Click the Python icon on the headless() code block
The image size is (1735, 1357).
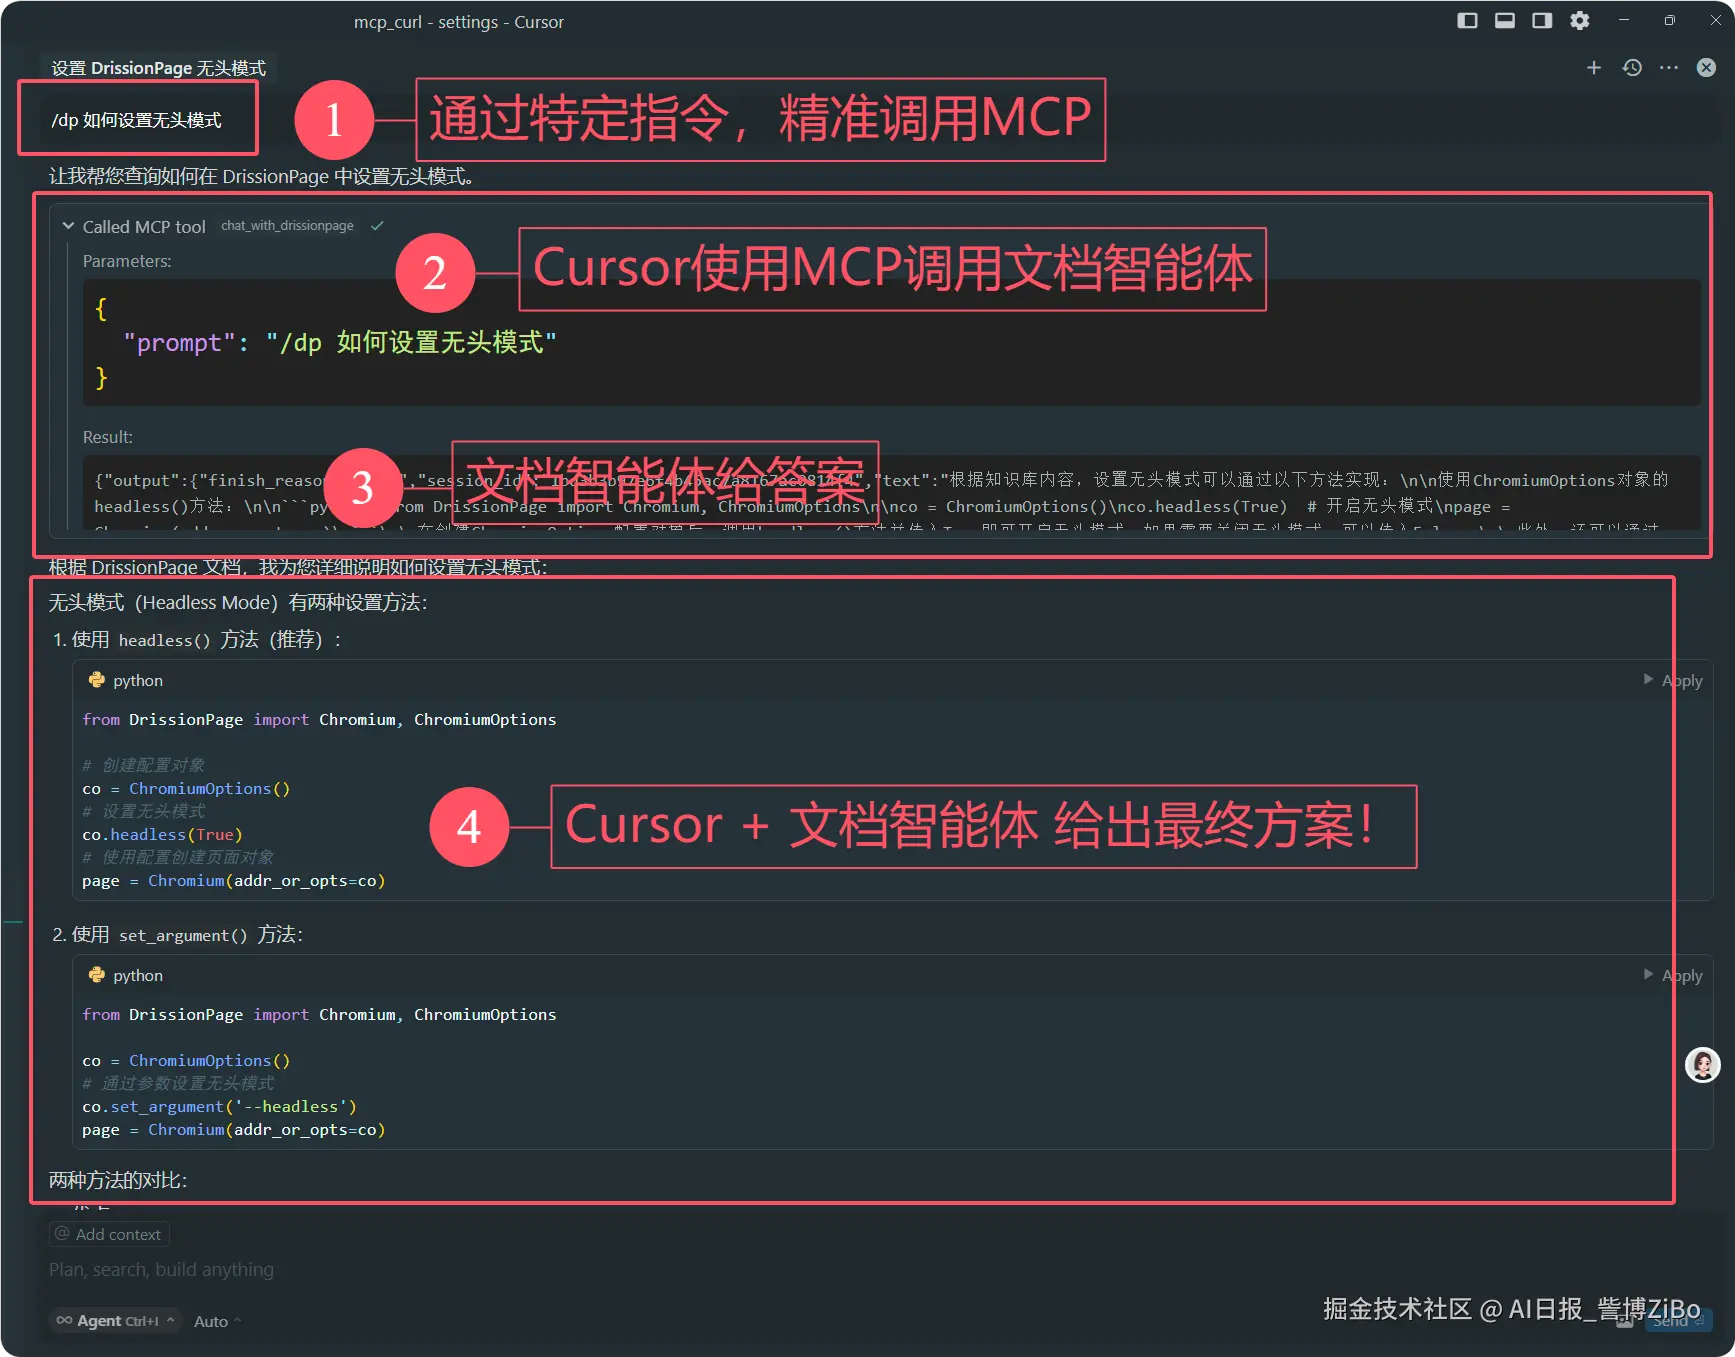(96, 680)
